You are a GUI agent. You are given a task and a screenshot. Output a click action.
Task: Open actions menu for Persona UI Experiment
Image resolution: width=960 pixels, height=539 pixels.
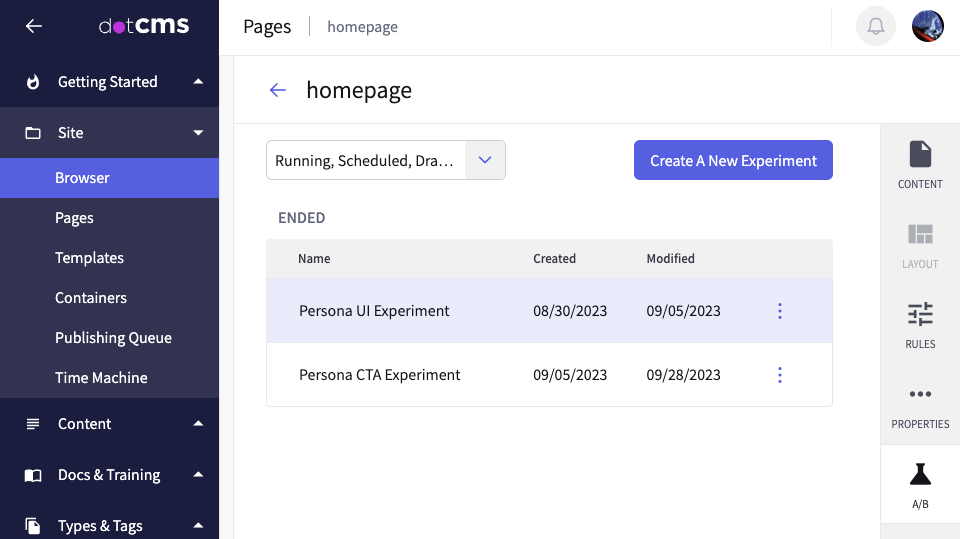click(x=780, y=311)
